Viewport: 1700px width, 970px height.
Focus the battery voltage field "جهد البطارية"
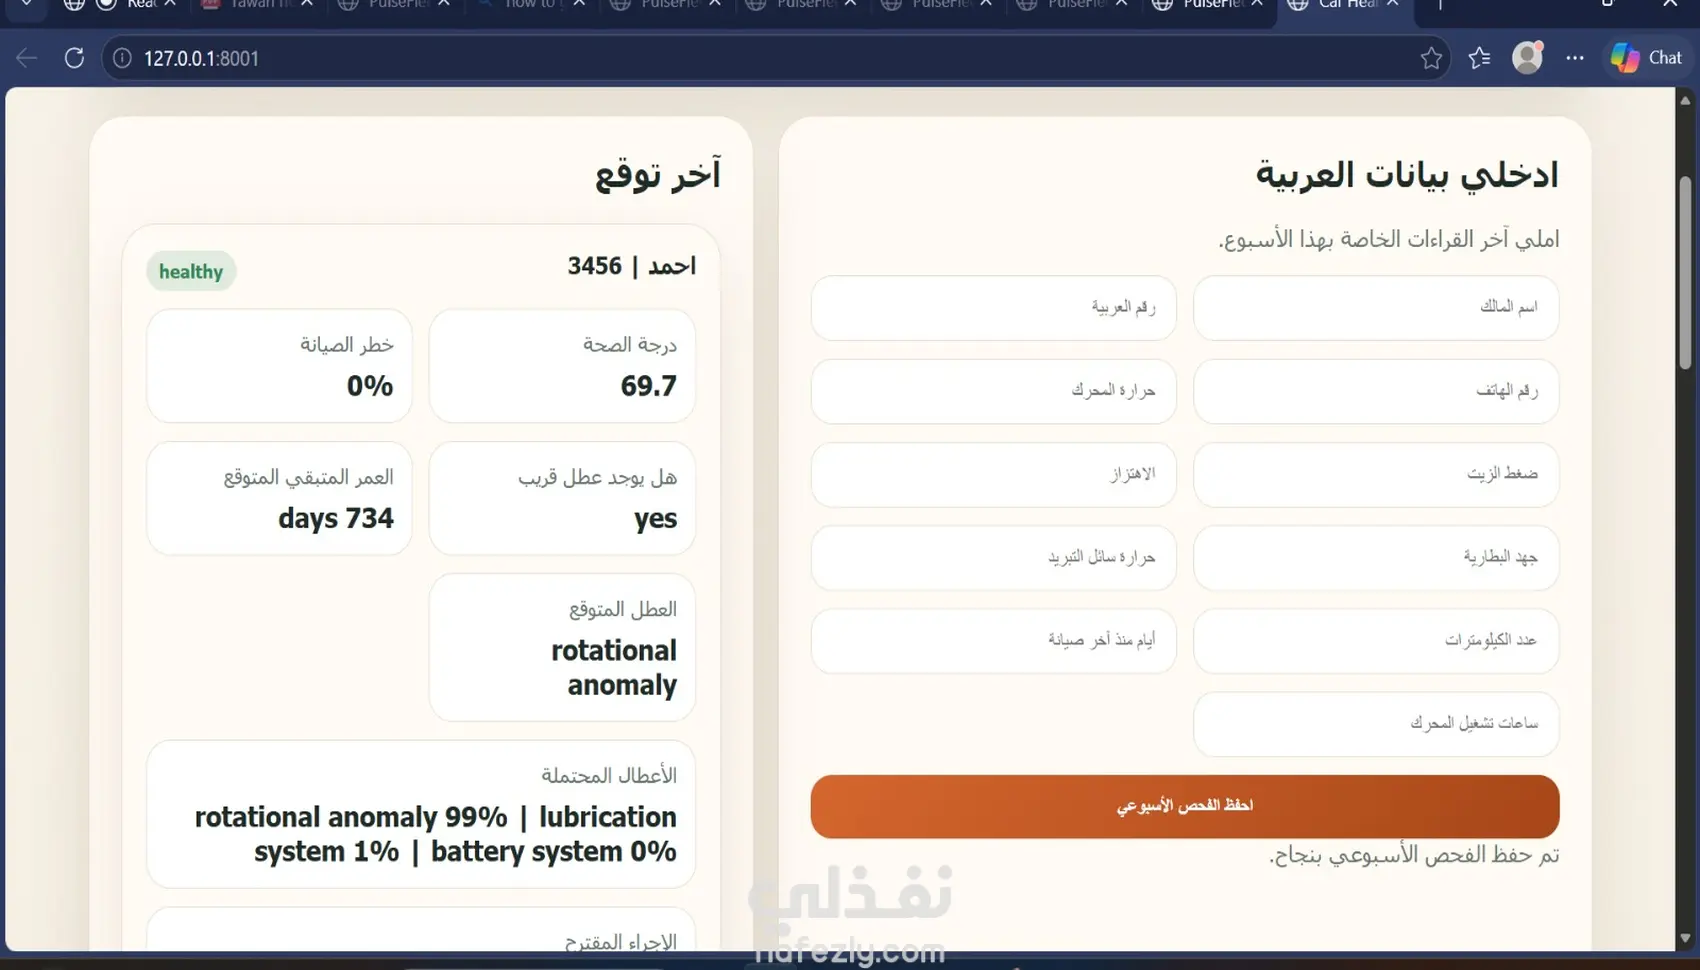1376,557
